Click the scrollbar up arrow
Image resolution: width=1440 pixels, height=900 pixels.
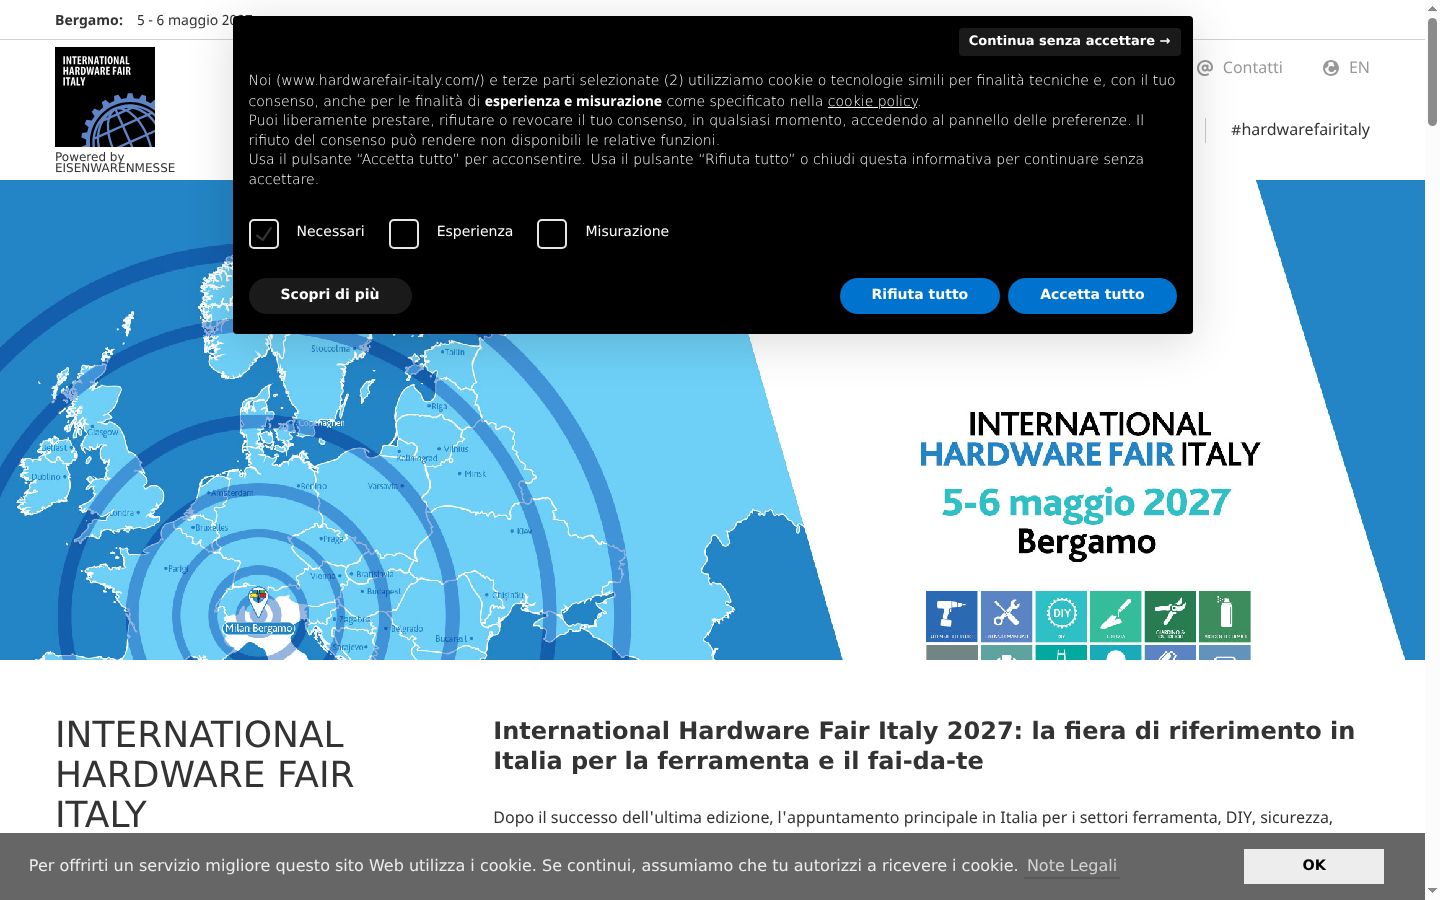tap(1432, 8)
